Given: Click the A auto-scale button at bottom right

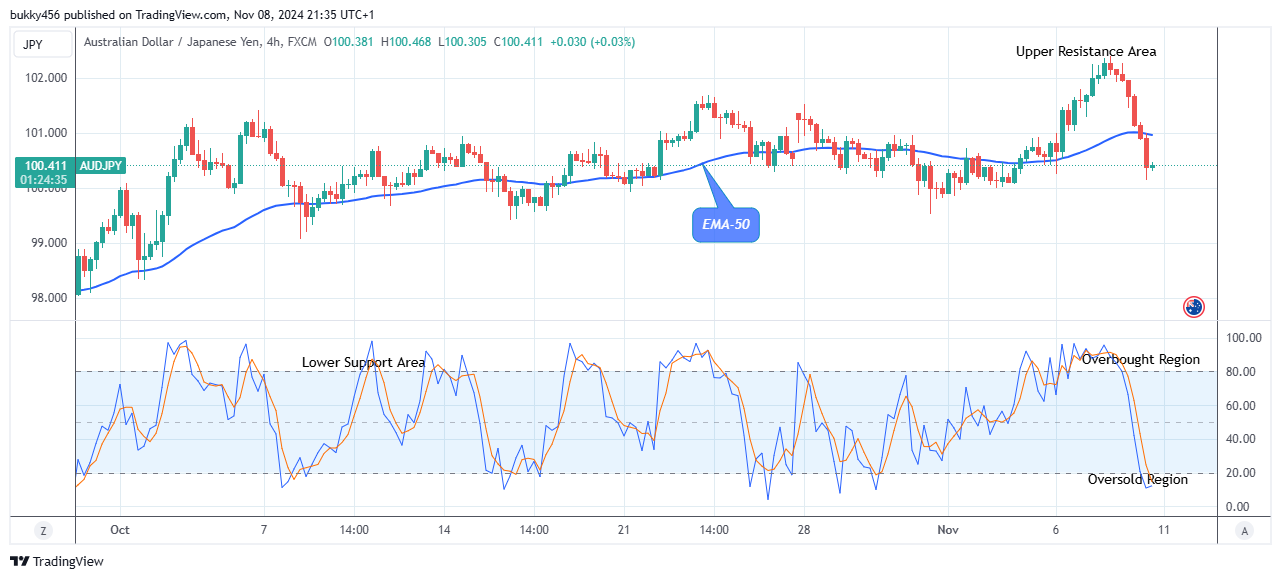Looking at the screenshot, I should tap(1243, 531).
